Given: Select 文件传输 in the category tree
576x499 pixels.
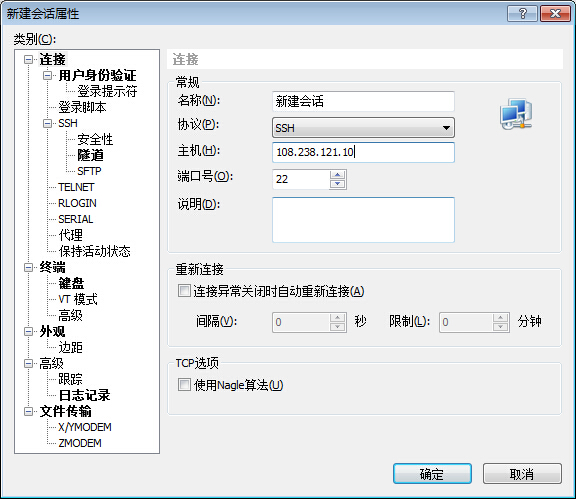Looking at the screenshot, I should pos(65,411).
